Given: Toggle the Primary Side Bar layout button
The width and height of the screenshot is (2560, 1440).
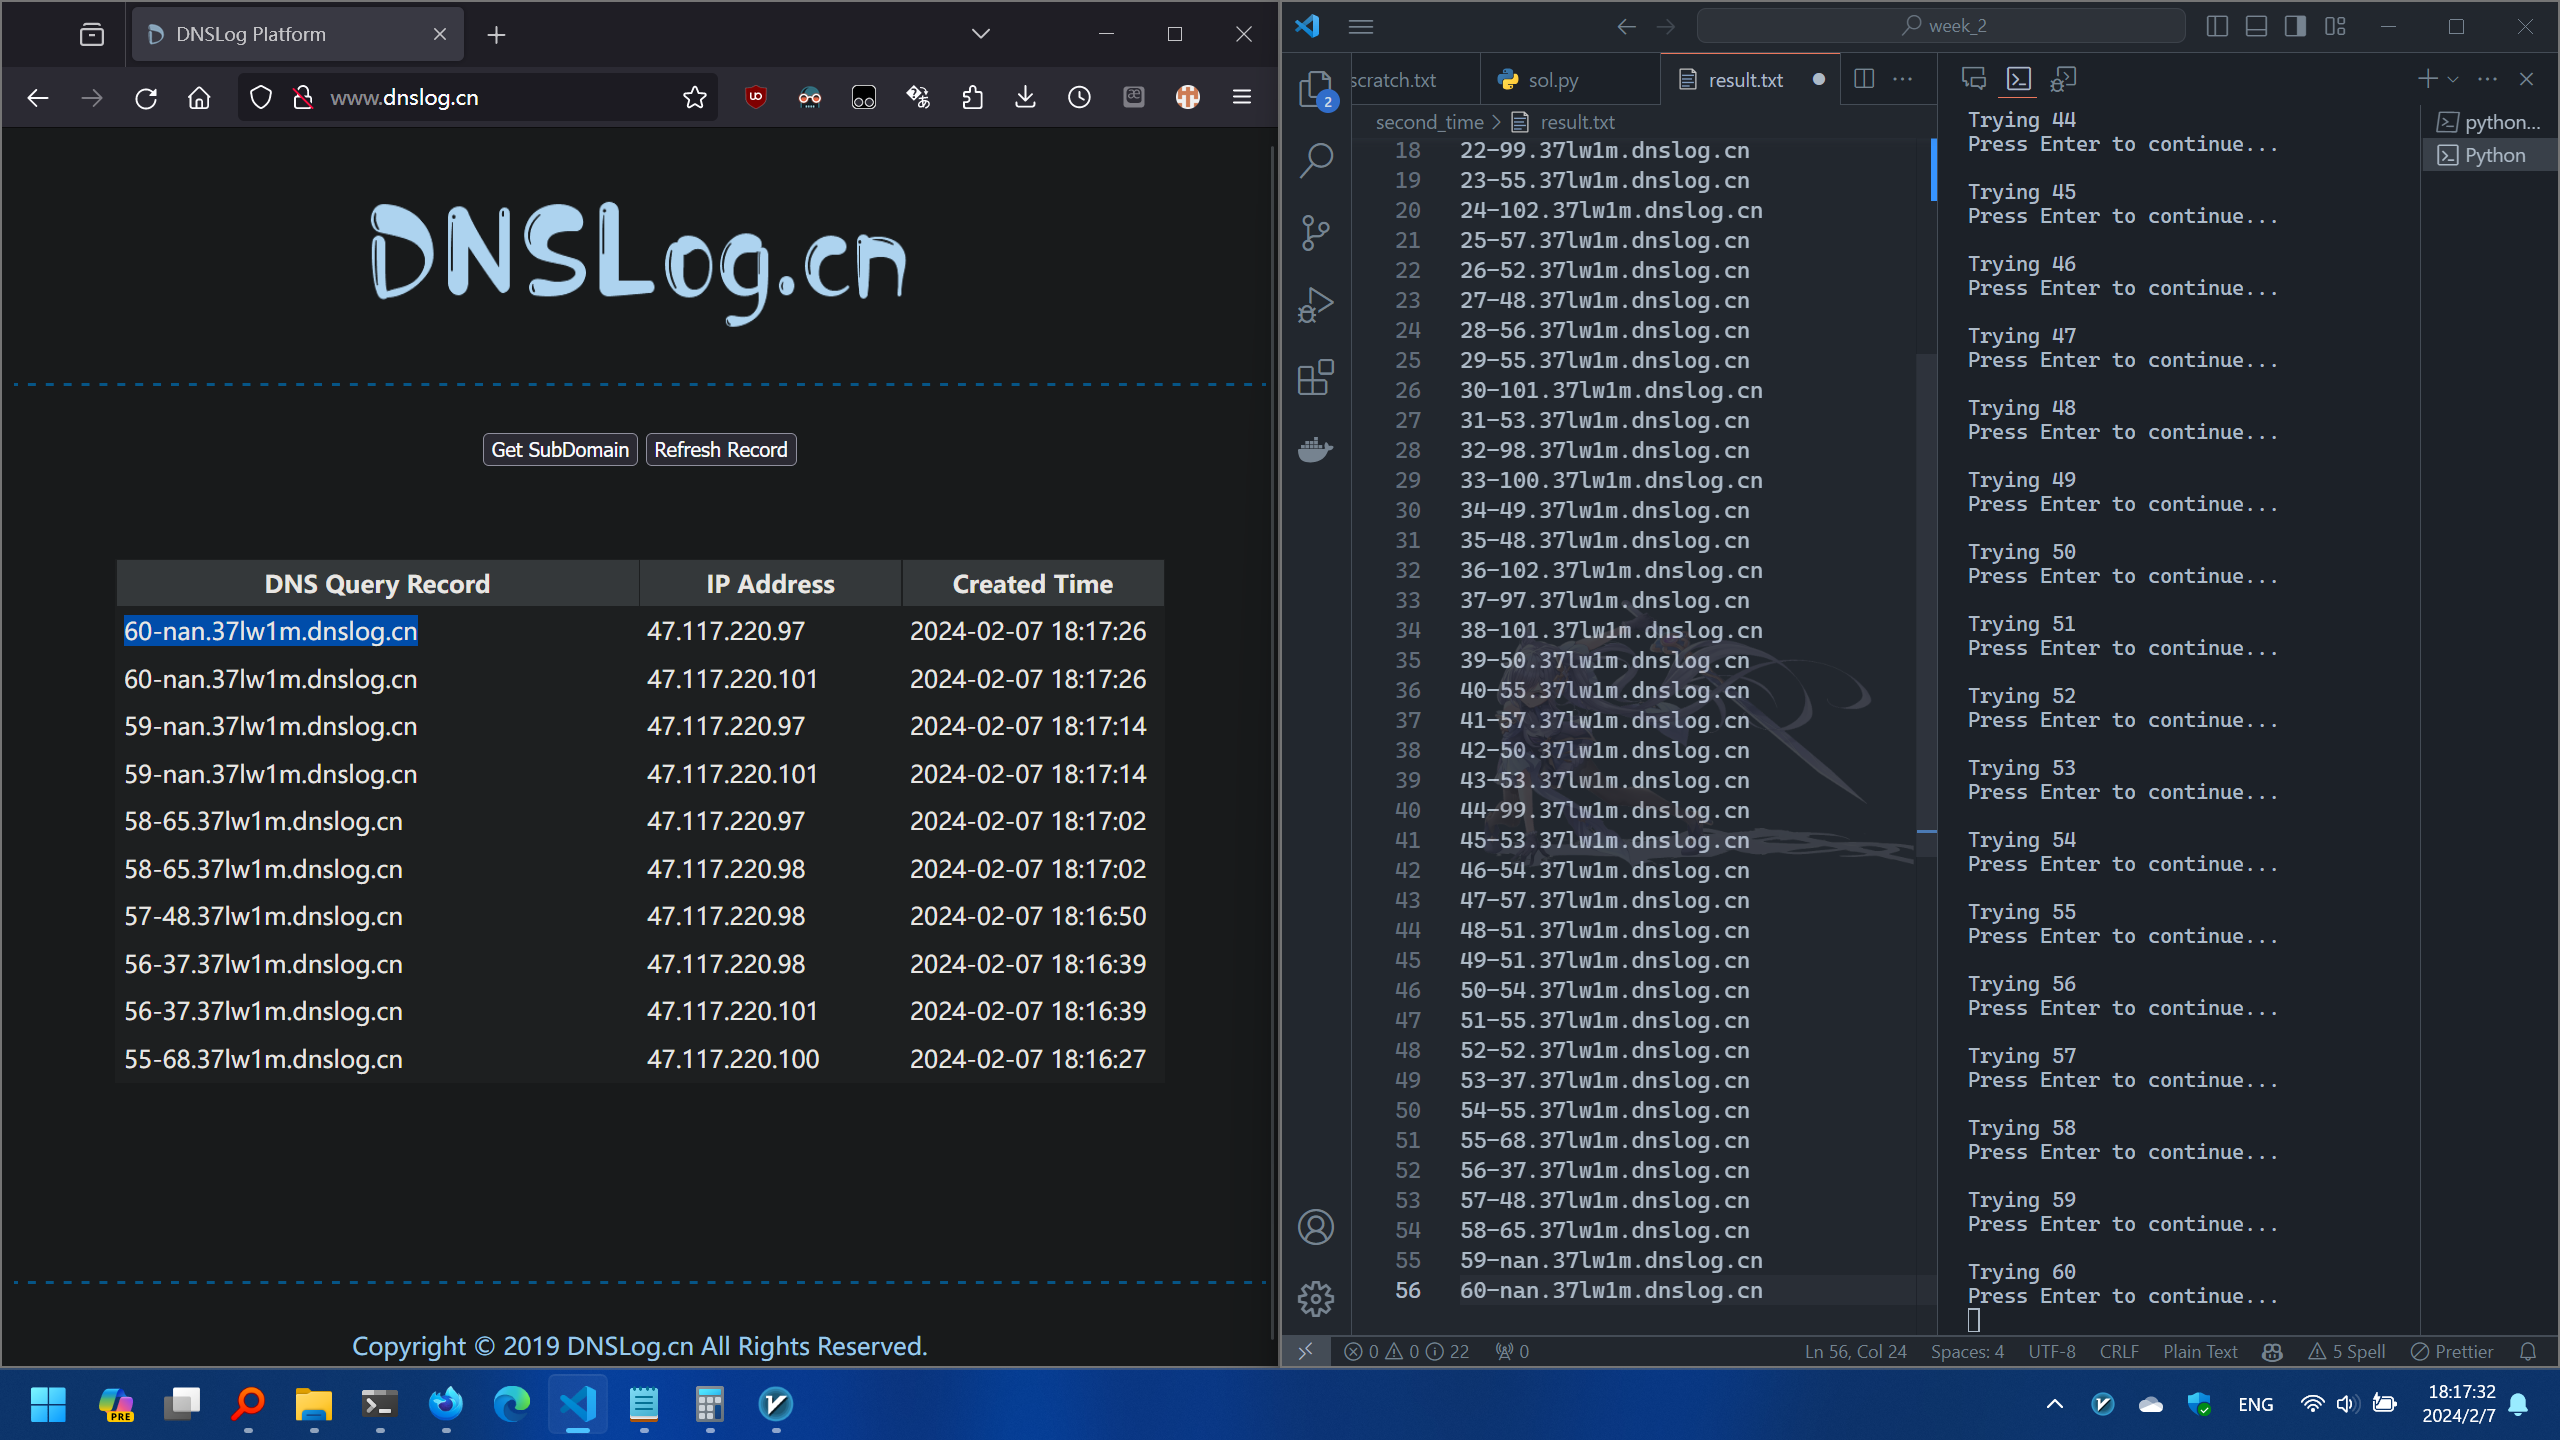Looking at the screenshot, I should (x=2217, y=27).
